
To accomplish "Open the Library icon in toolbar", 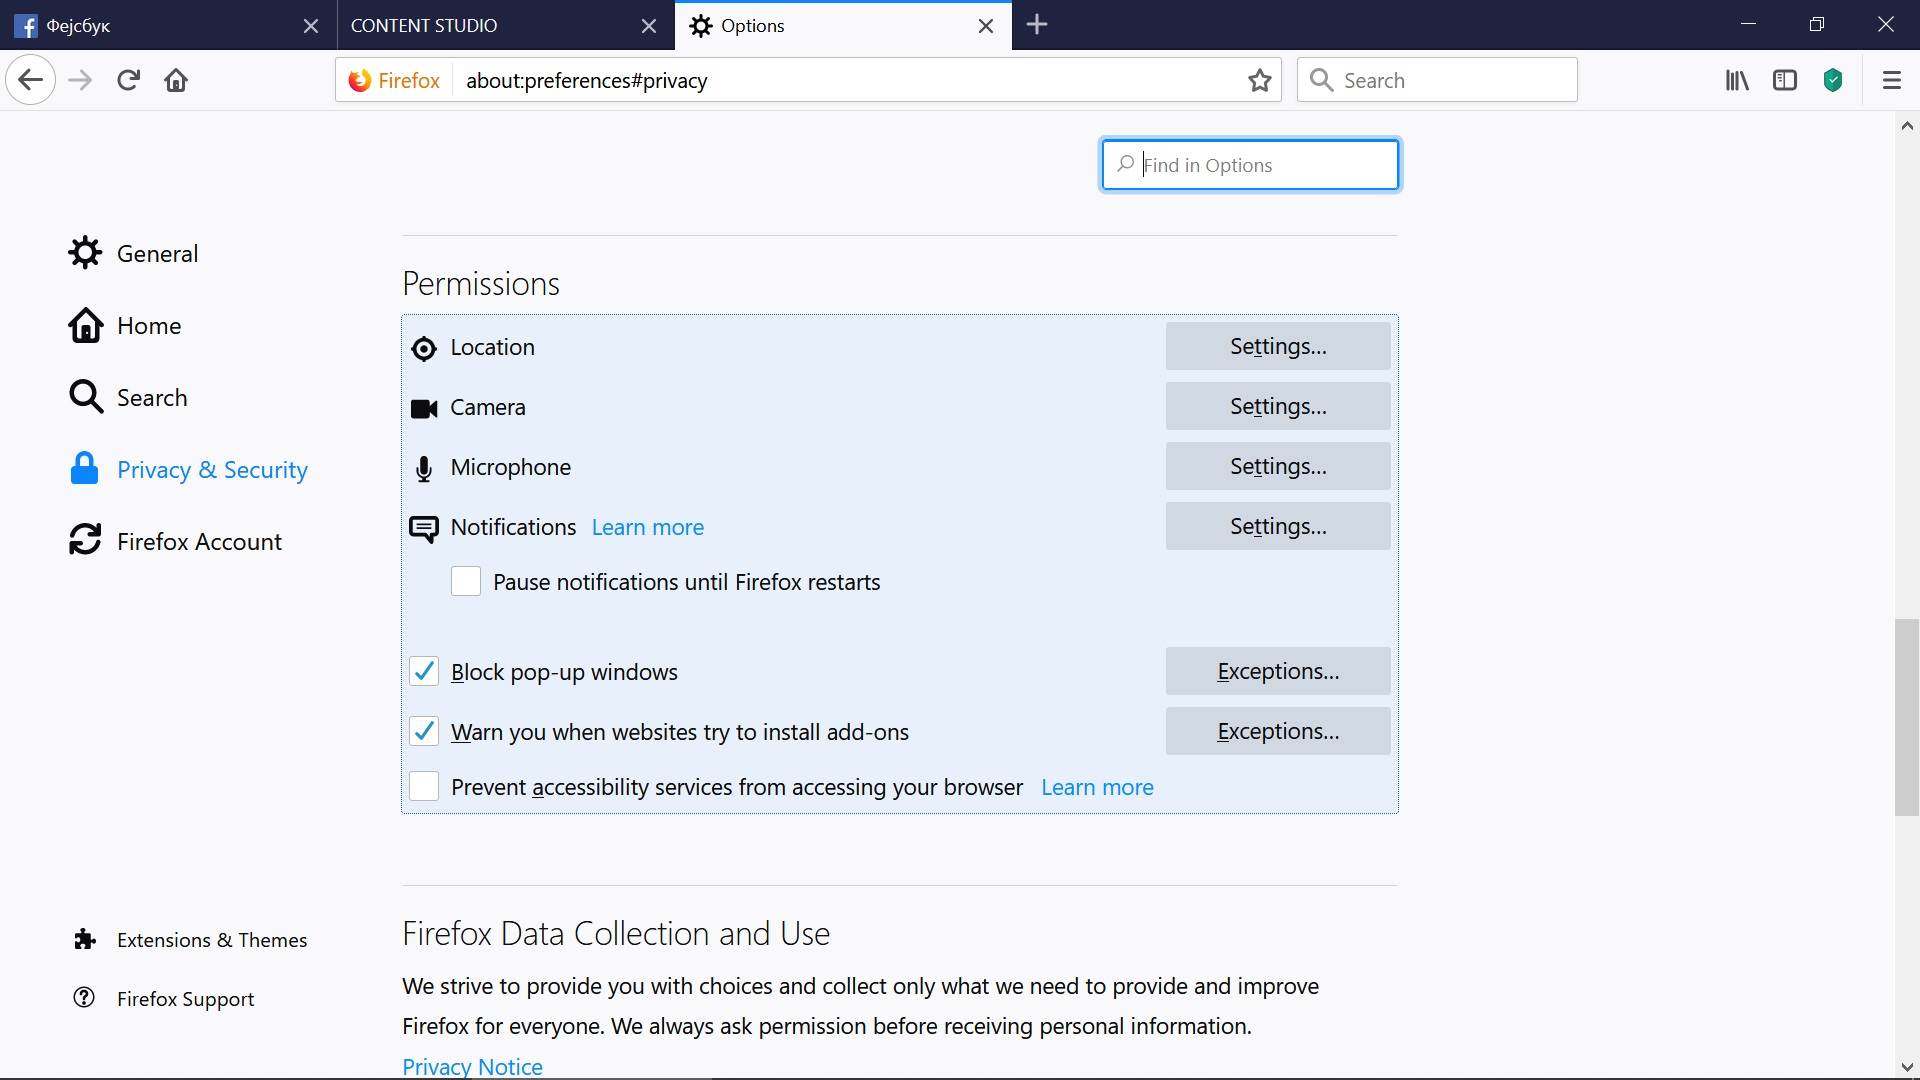I will 1737,80.
